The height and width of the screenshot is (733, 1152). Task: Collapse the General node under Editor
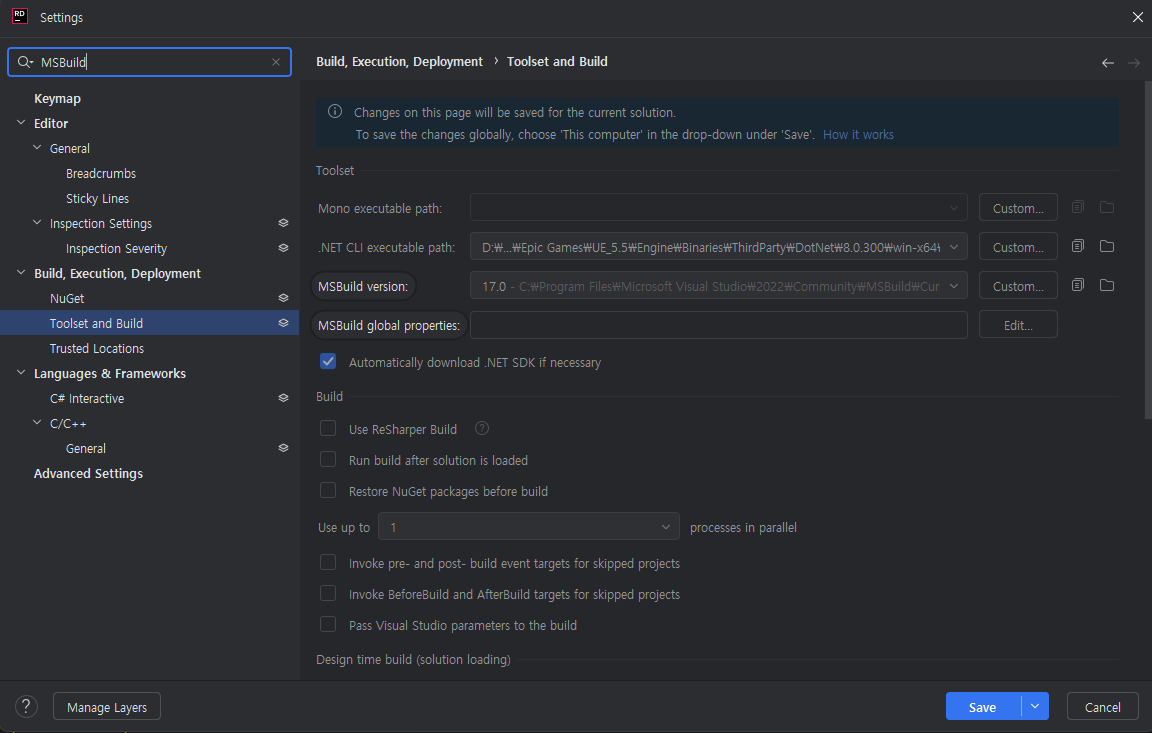(x=37, y=148)
